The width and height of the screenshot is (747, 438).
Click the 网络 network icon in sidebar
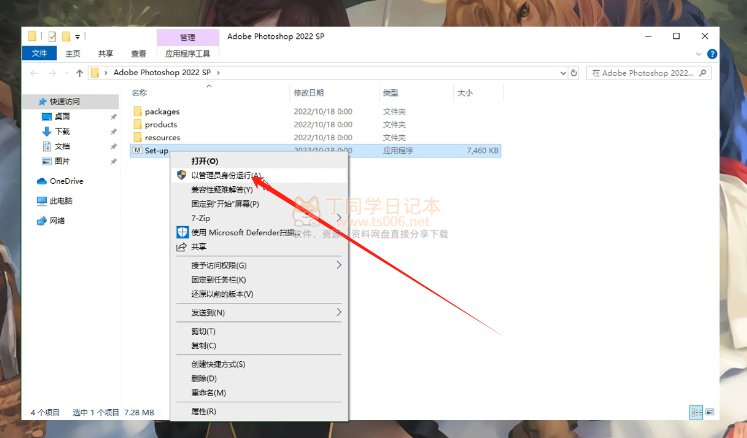[x=42, y=221]
